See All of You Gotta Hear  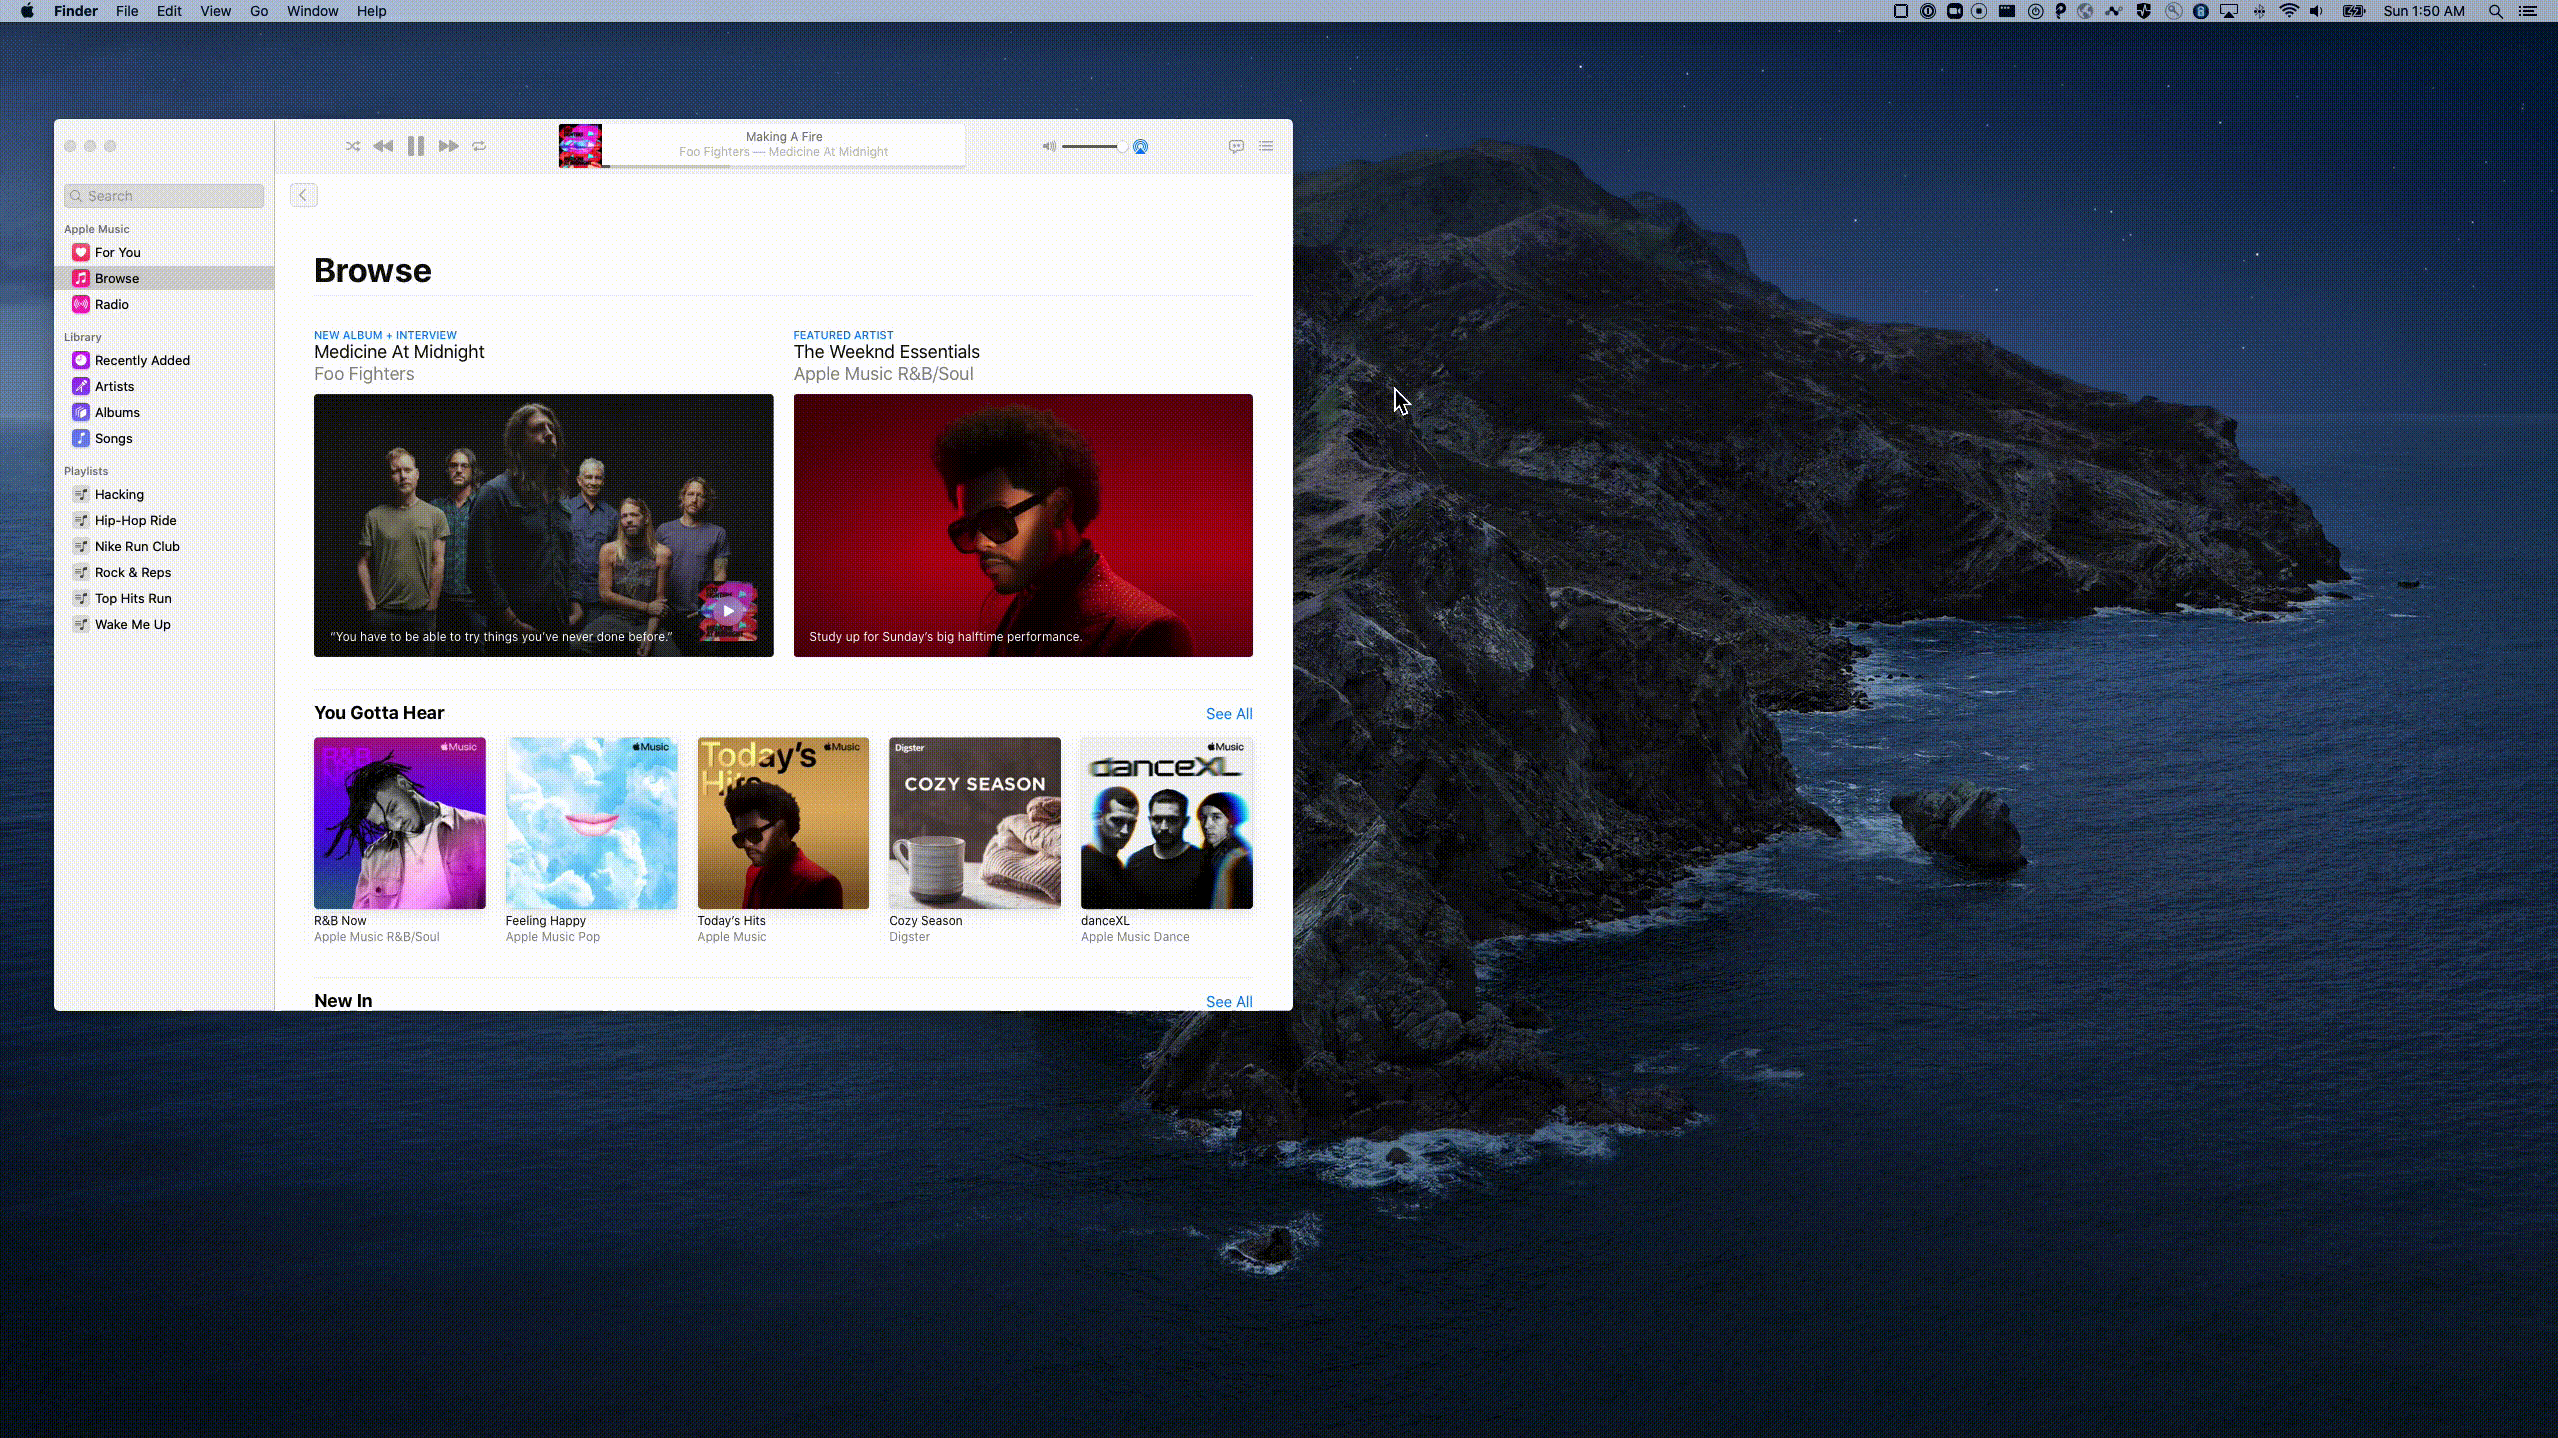(1228, 714)
